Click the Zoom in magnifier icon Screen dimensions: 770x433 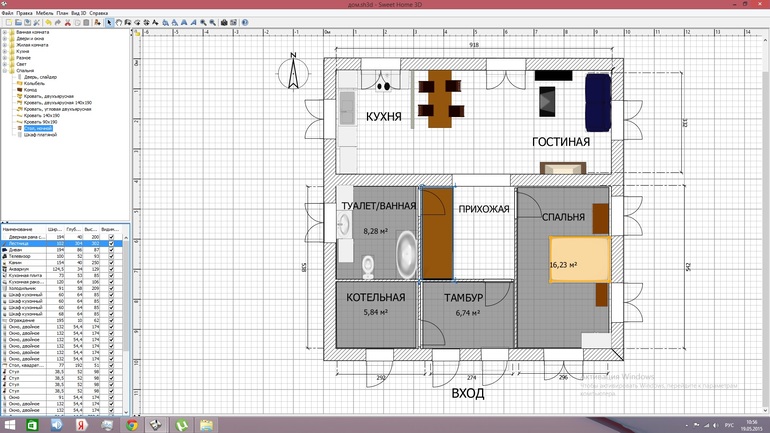[x=204, y=22]
